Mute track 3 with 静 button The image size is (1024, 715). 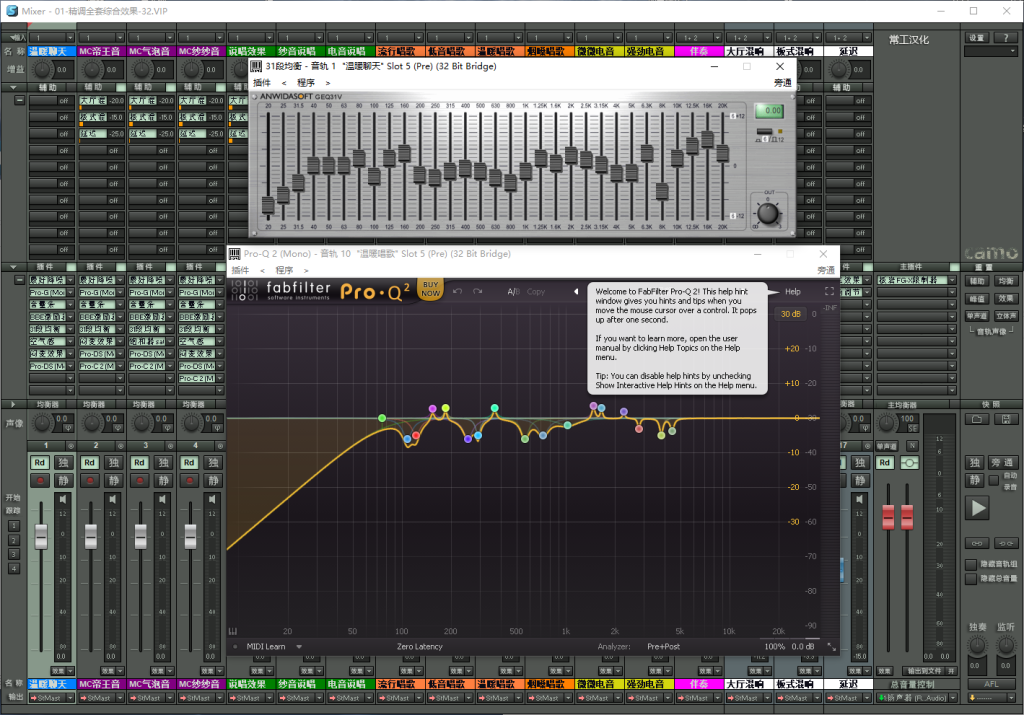pyautogui.click(x=163, y=481)
